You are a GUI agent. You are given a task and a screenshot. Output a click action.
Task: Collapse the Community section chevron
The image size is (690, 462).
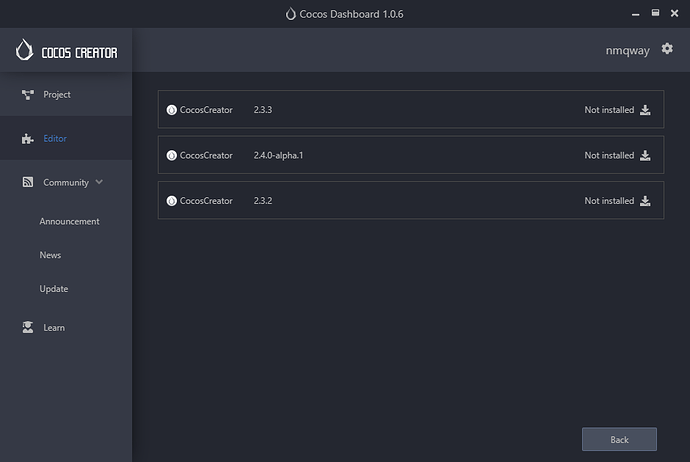point(99,183)
